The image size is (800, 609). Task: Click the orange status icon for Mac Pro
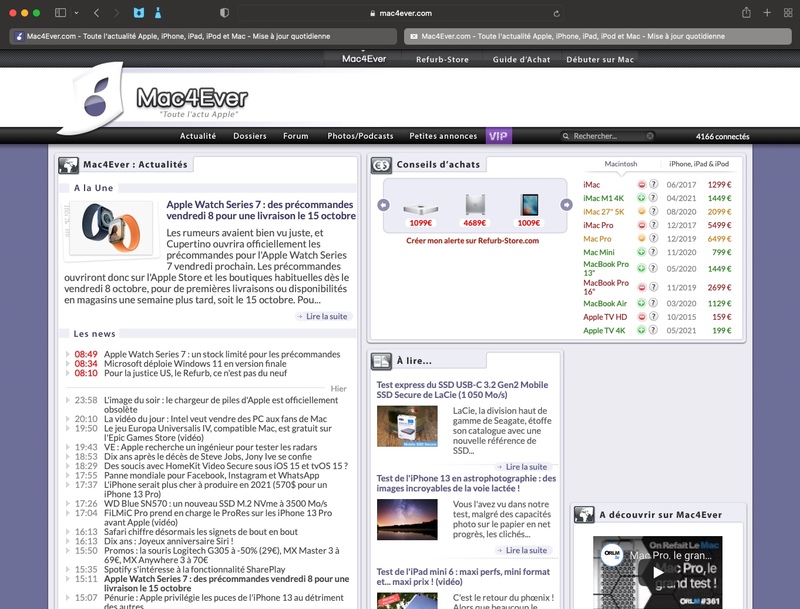pyautogui.click(x=642, y=238)
